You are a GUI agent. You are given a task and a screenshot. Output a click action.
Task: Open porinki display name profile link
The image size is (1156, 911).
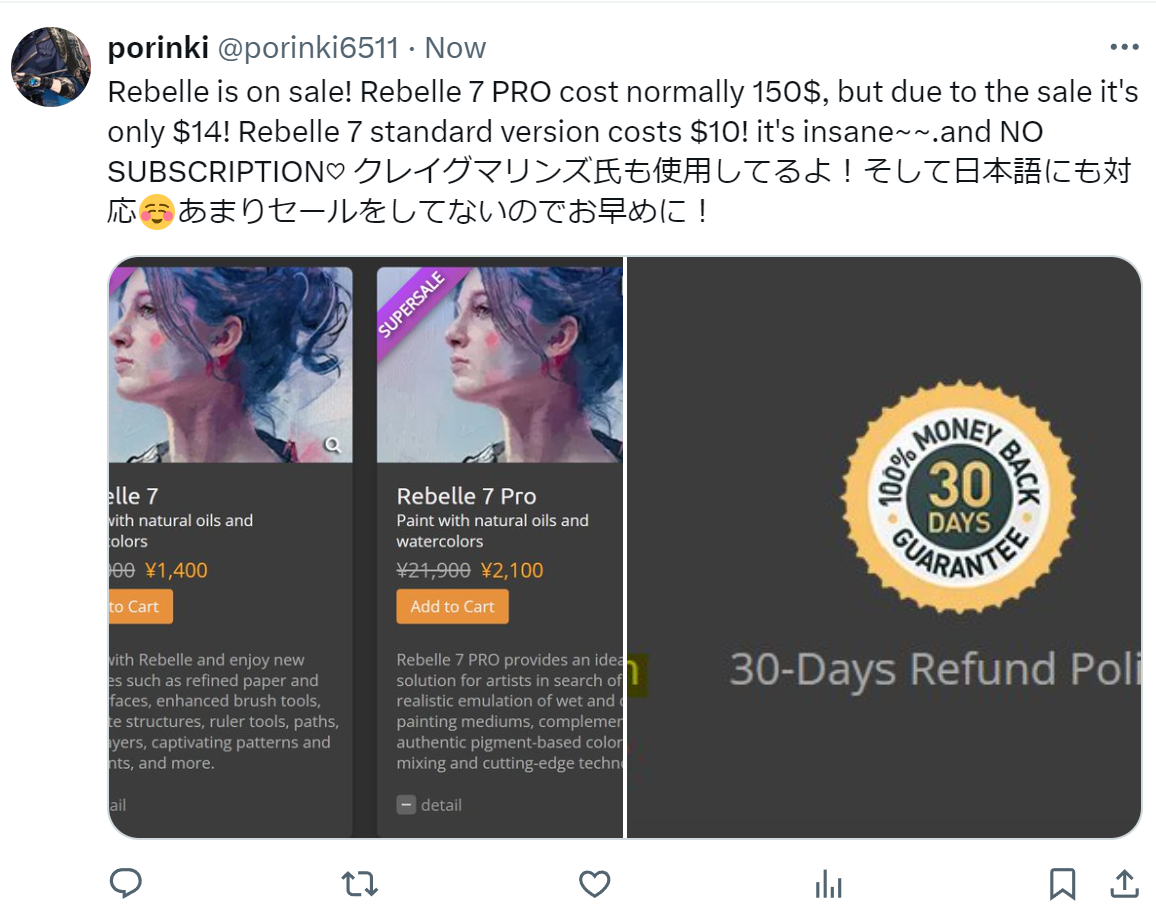click(159, 48)
